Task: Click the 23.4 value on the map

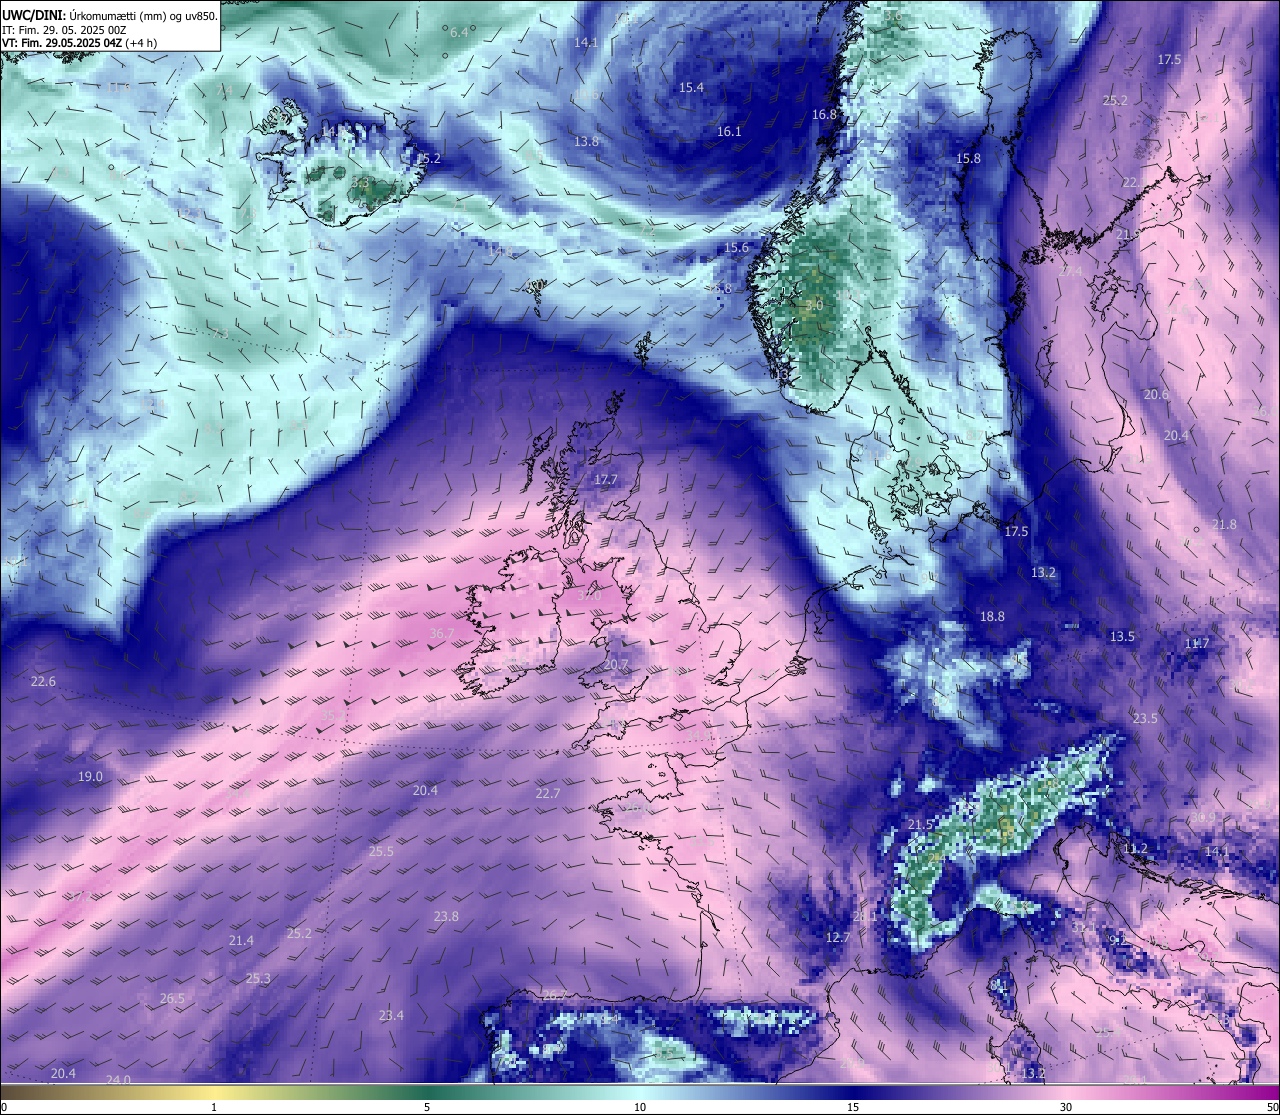Action: click(391, 1015)
